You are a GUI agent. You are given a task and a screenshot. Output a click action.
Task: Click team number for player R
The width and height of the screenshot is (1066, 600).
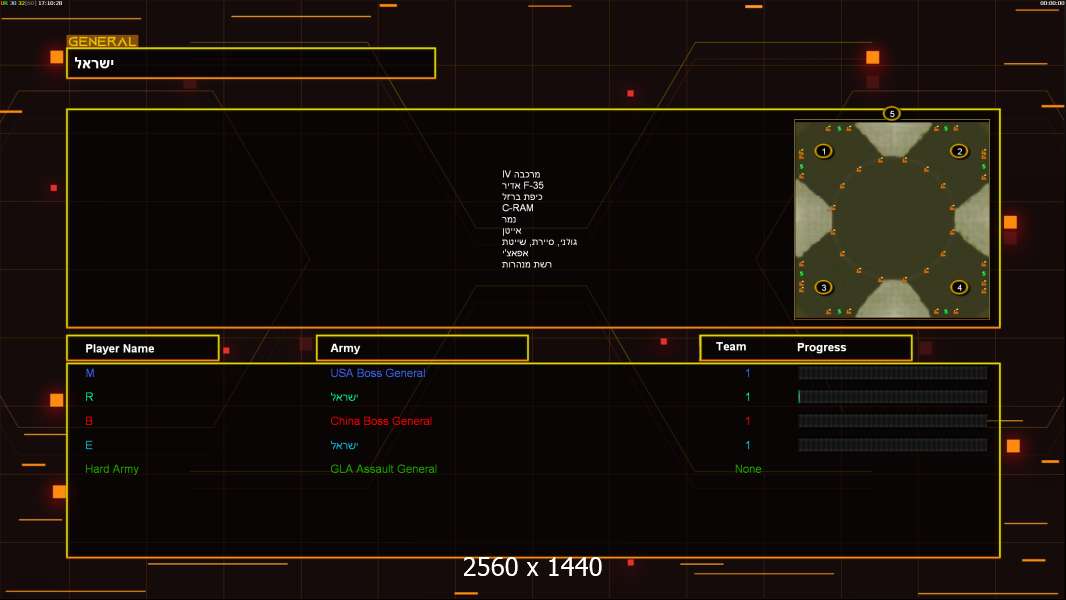pyautogui.click(x=748, y=397)
